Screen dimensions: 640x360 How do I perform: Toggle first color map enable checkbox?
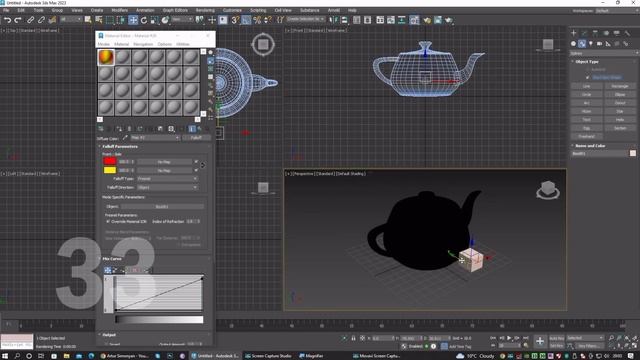click(196, 162)
